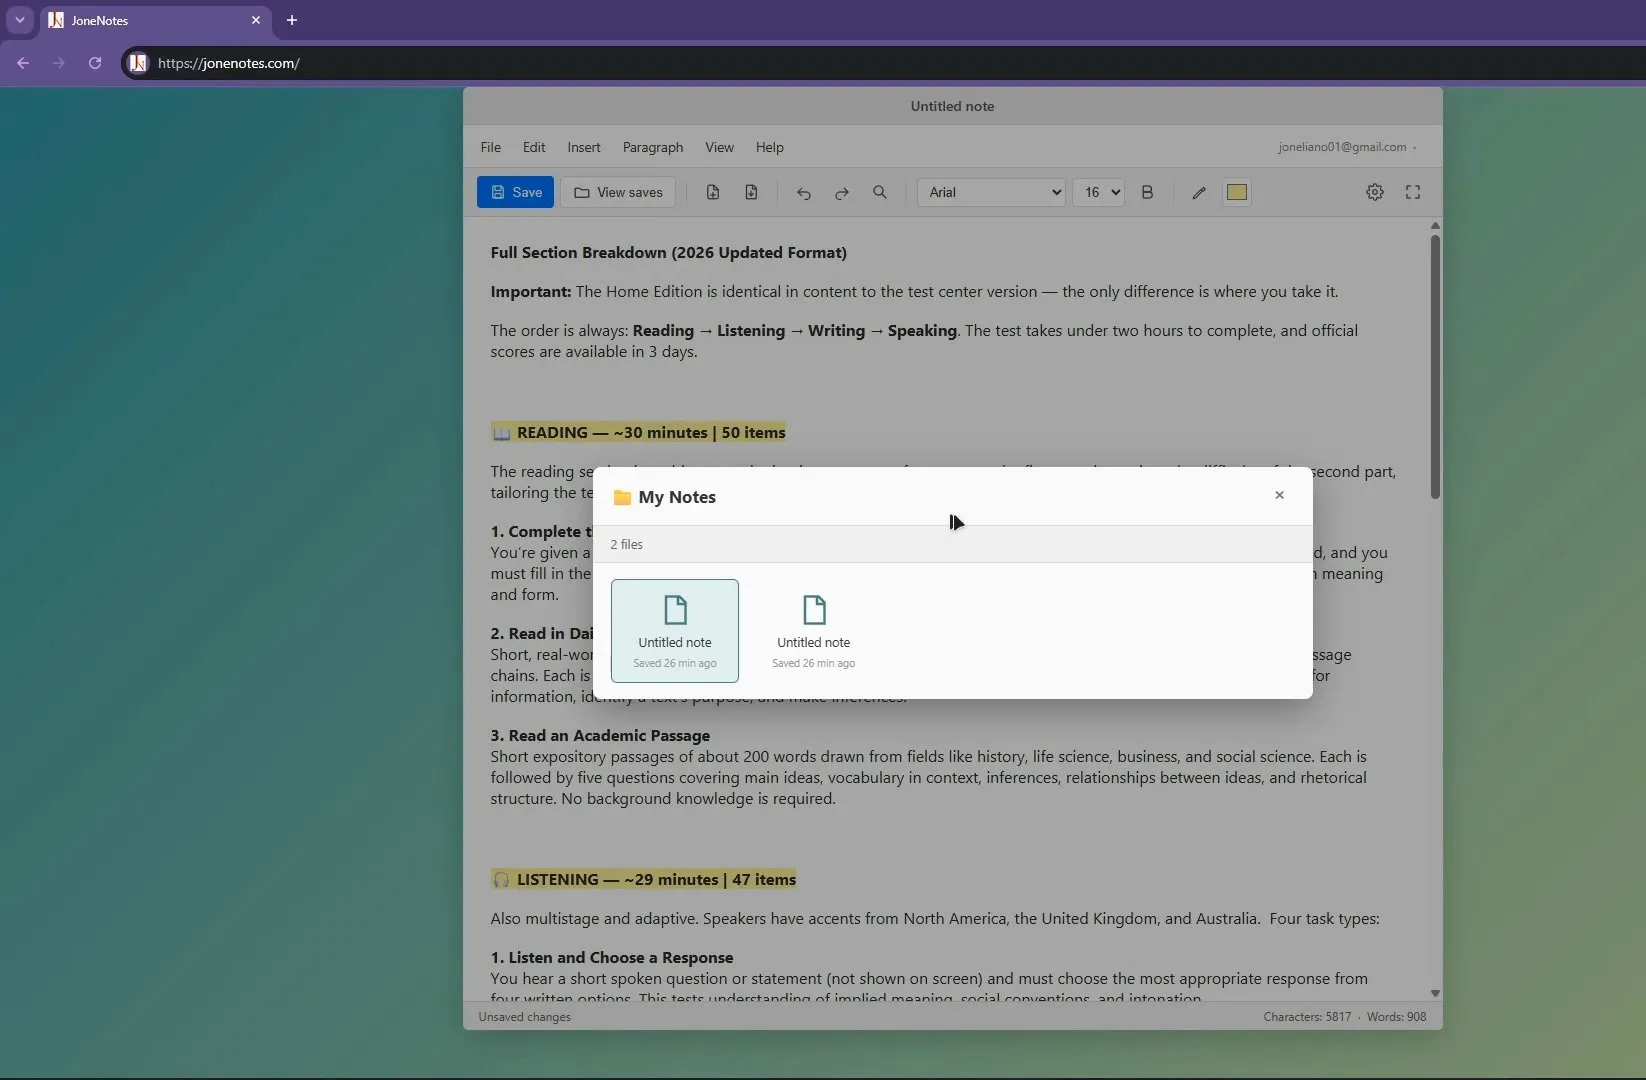
Task: Click the editor scroll down arrow
Action: [x=1435, y=994]
